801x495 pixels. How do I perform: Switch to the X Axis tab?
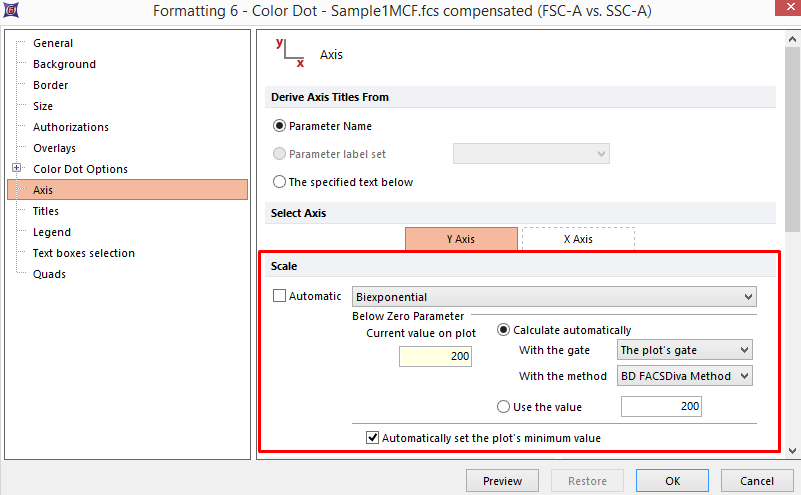tap(578, 239)
